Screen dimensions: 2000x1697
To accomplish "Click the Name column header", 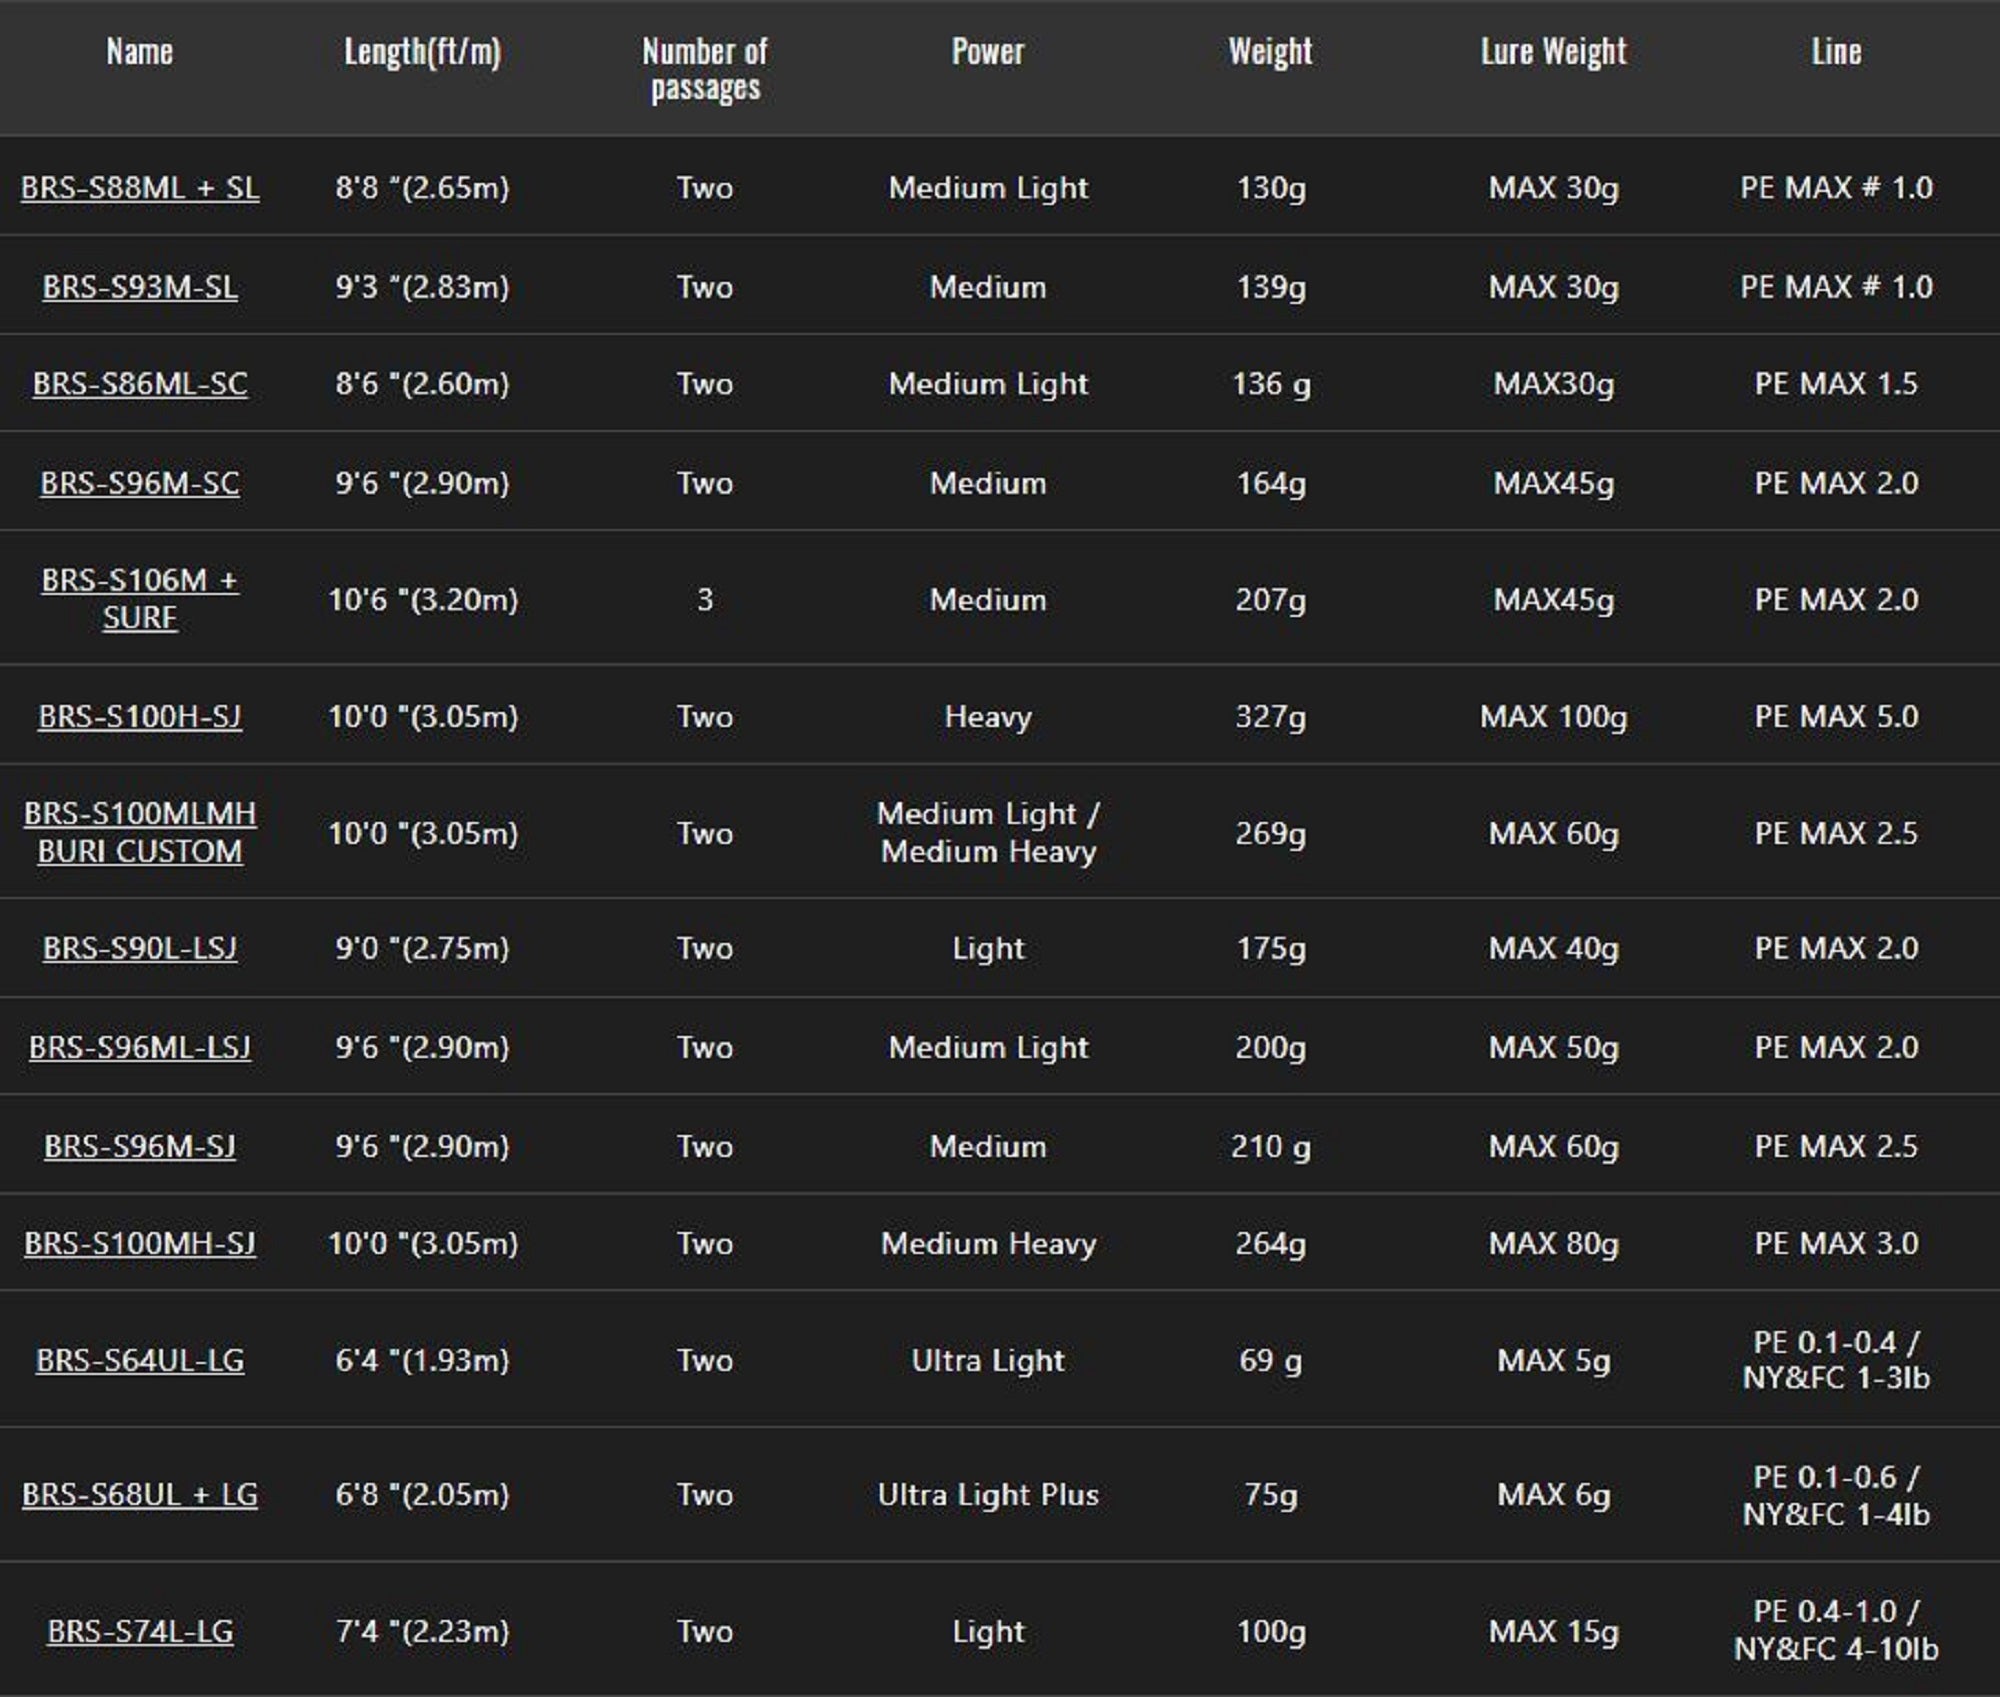I will point(140,52).
